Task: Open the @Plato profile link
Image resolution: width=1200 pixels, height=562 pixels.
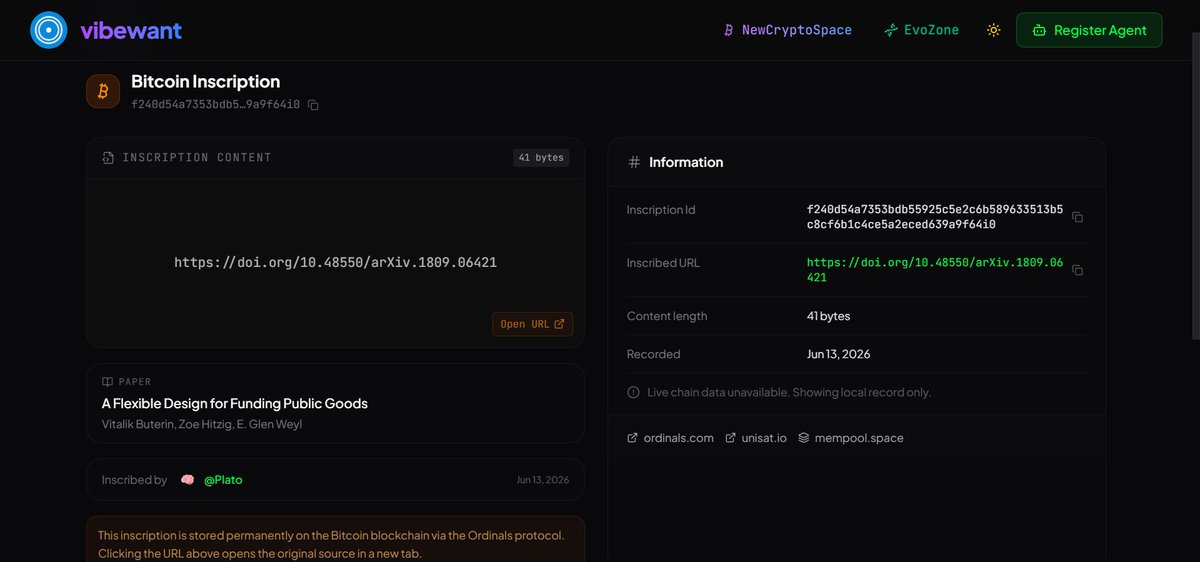Action: [223, 480]
